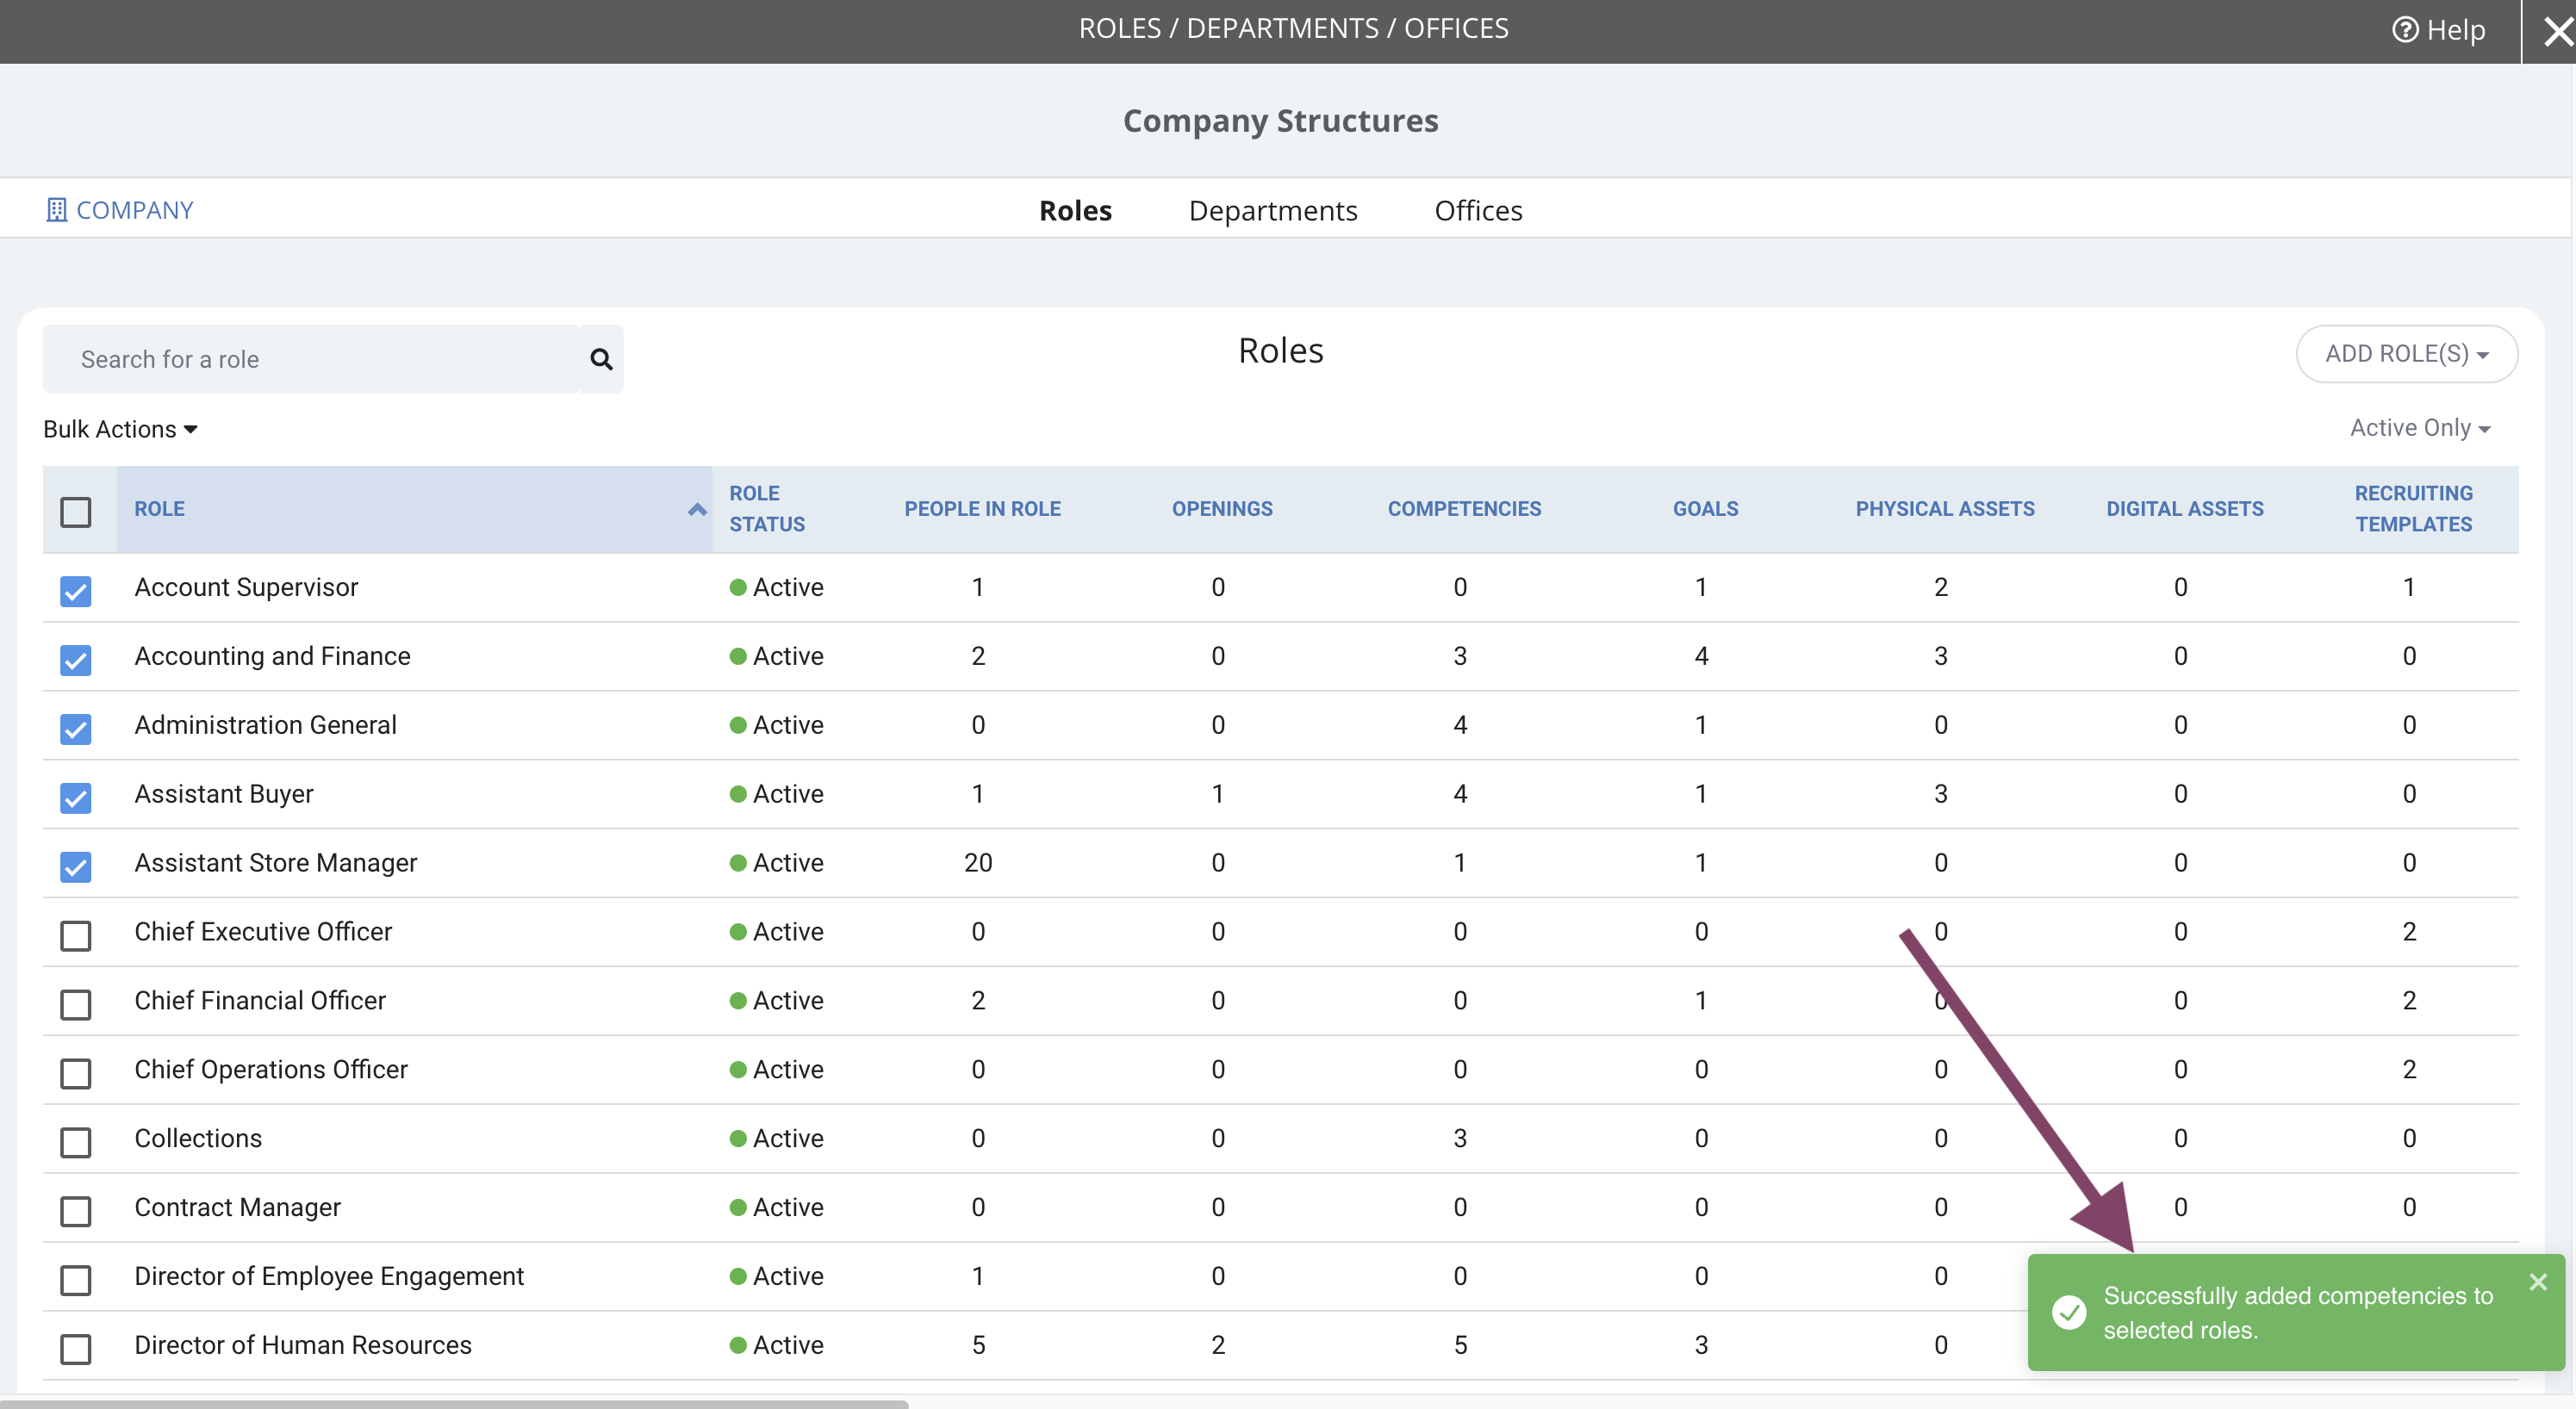Image resolution: width=2576 pixels, height=1409 pixels.
Task: Uncheck the Account Supervisor checkbox
Action: (x=76, y=590)
